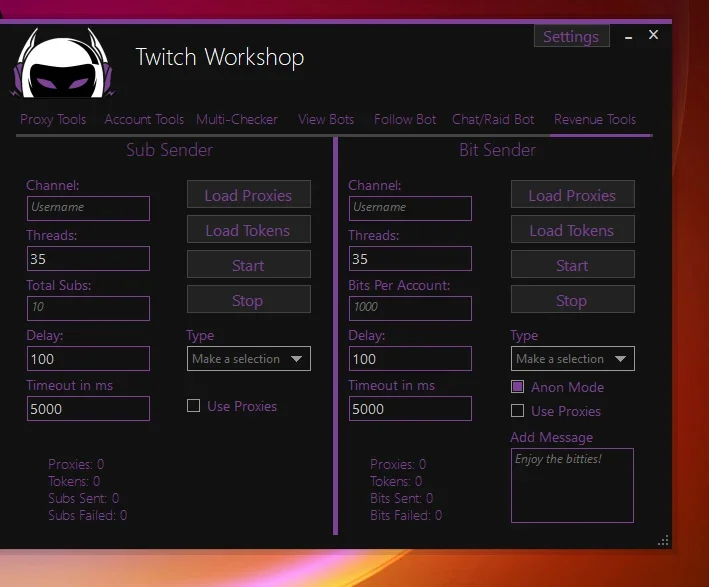The width and height of the screenshot is (709, 587).
Task: Click the Bits Per Account: label
Action: [x=399, y=285]
